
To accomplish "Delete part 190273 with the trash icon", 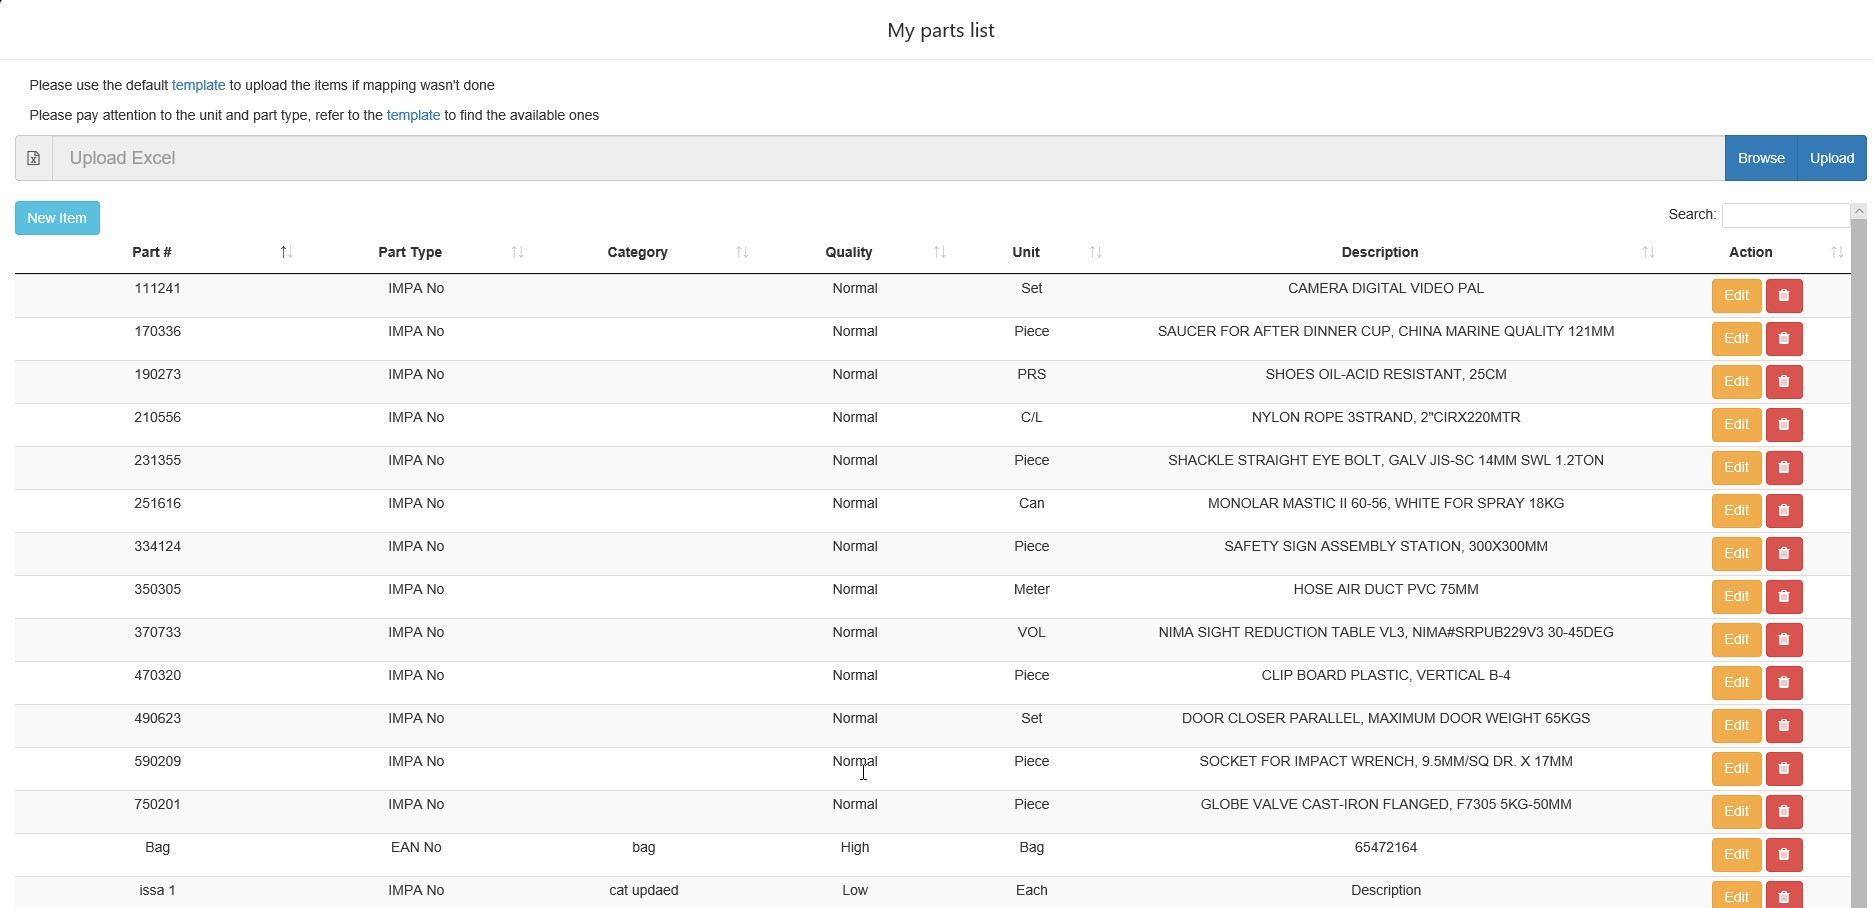I will [1784, 382].
